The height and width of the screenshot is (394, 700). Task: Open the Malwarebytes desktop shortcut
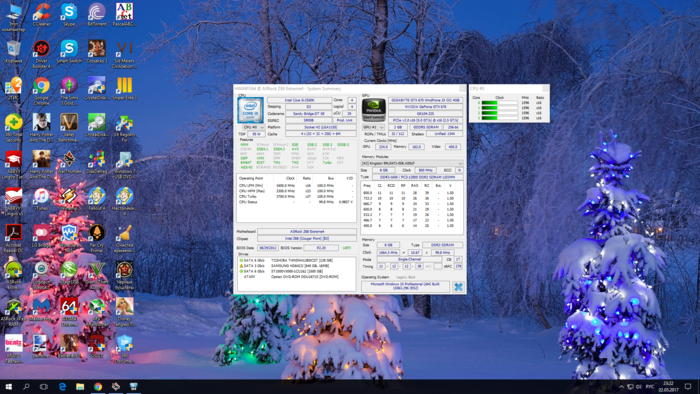click(x=42, y=309)
